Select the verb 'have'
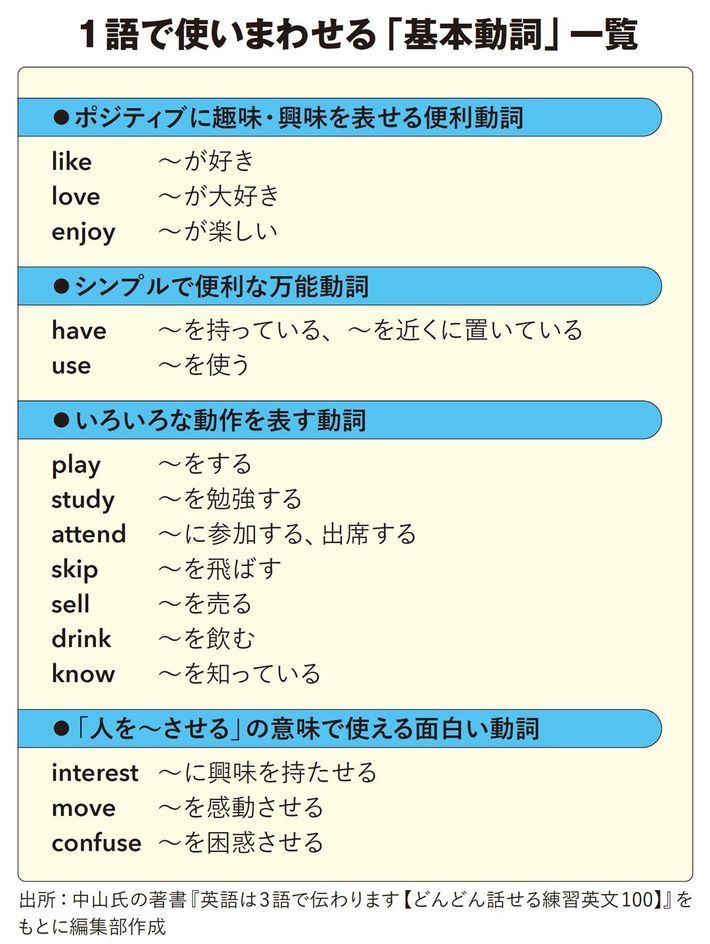Viewport: 710px width, 944px height. click(78, 330)
